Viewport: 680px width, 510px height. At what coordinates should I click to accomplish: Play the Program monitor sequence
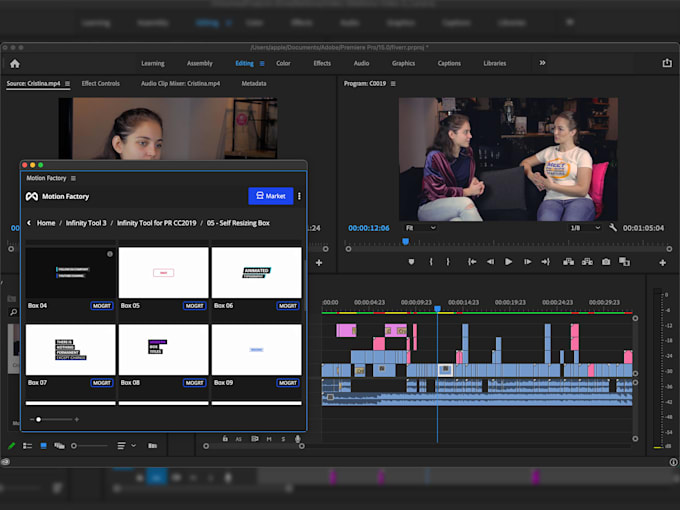pos(508,262)
